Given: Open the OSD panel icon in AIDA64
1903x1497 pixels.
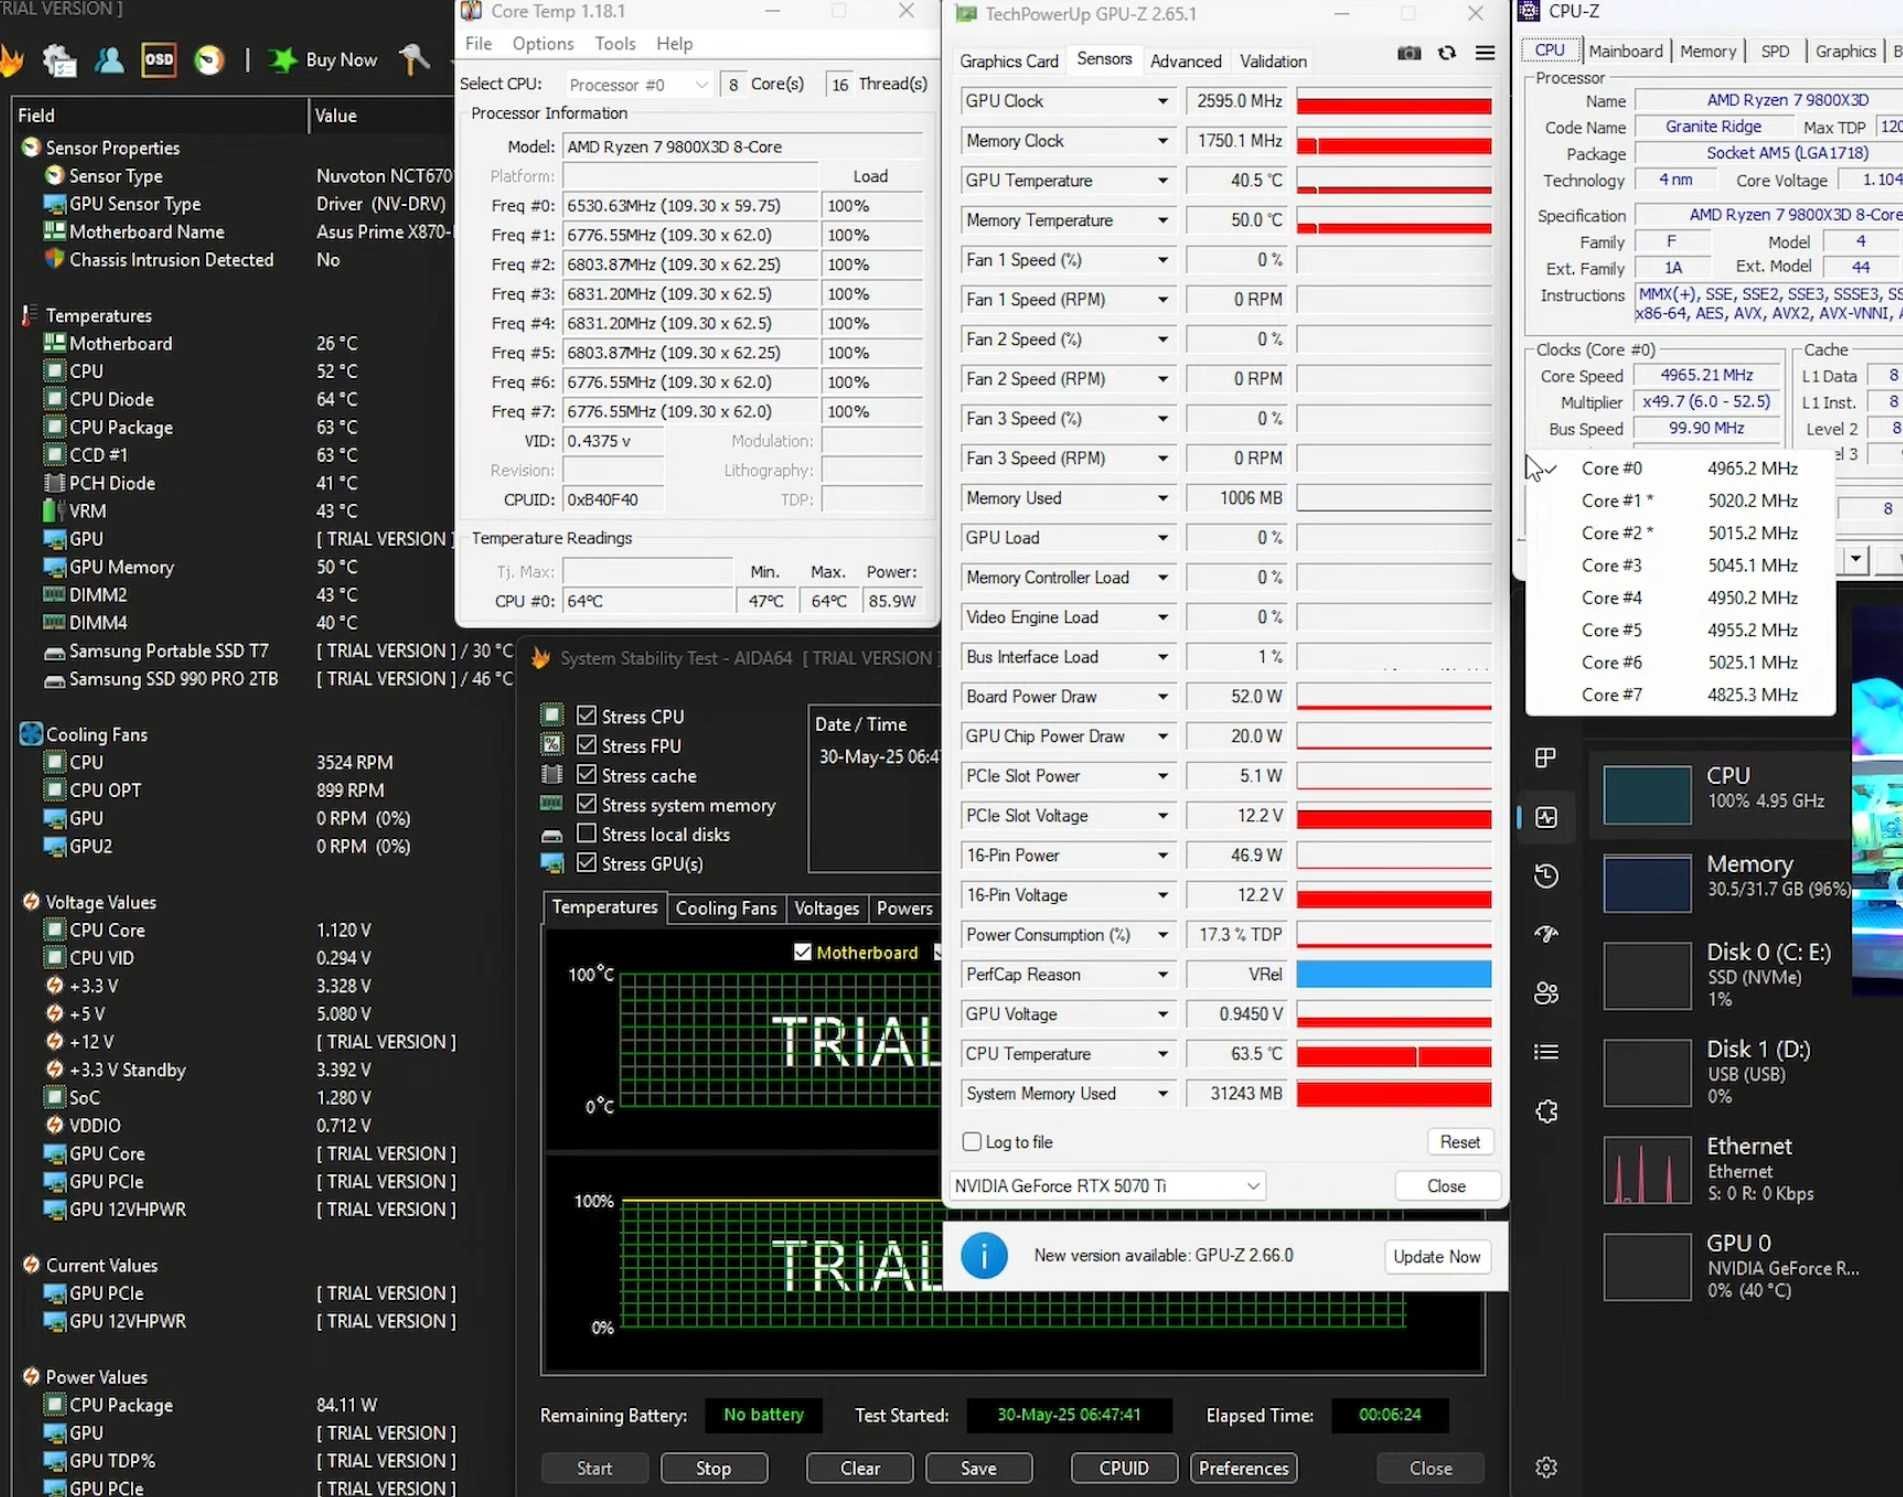Looking at the screenshot, I should [x=158, y=60].
